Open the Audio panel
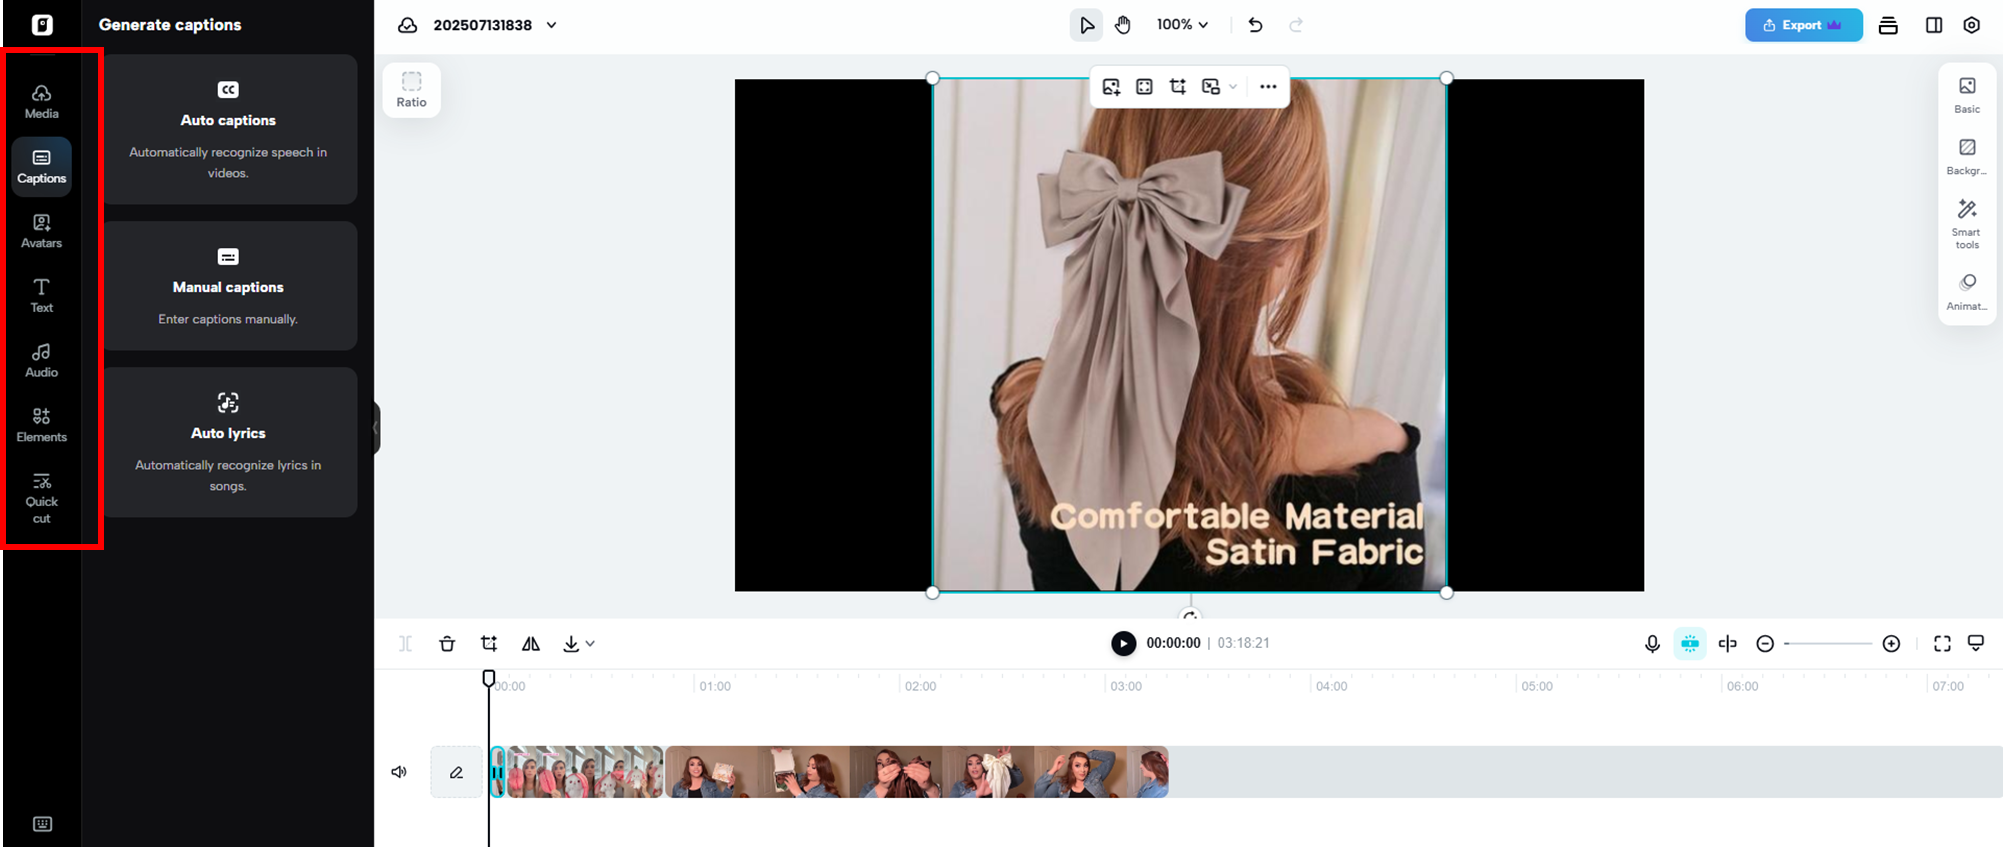 pyautogui.click(x=41, y=360)
